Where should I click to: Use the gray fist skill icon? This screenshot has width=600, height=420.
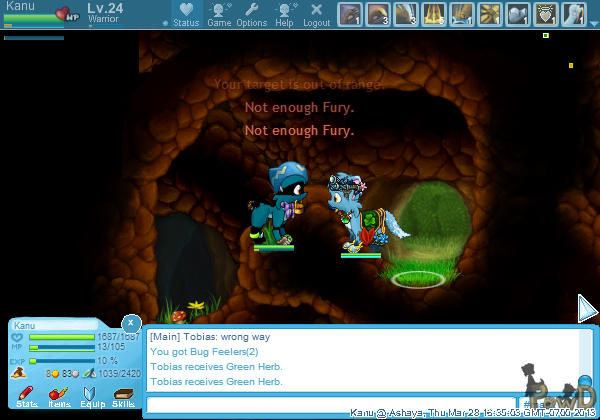(517, 14)
